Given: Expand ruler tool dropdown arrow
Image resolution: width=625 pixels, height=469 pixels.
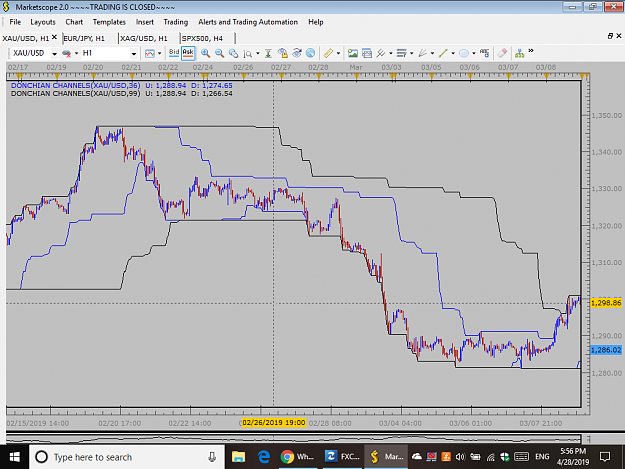Looking at the screenshot, I should coord(338,53).
